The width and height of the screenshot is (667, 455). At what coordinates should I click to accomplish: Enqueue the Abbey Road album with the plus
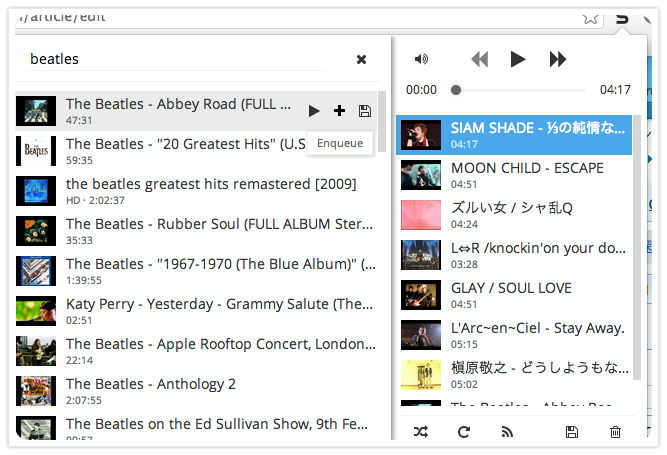[339, 111]
